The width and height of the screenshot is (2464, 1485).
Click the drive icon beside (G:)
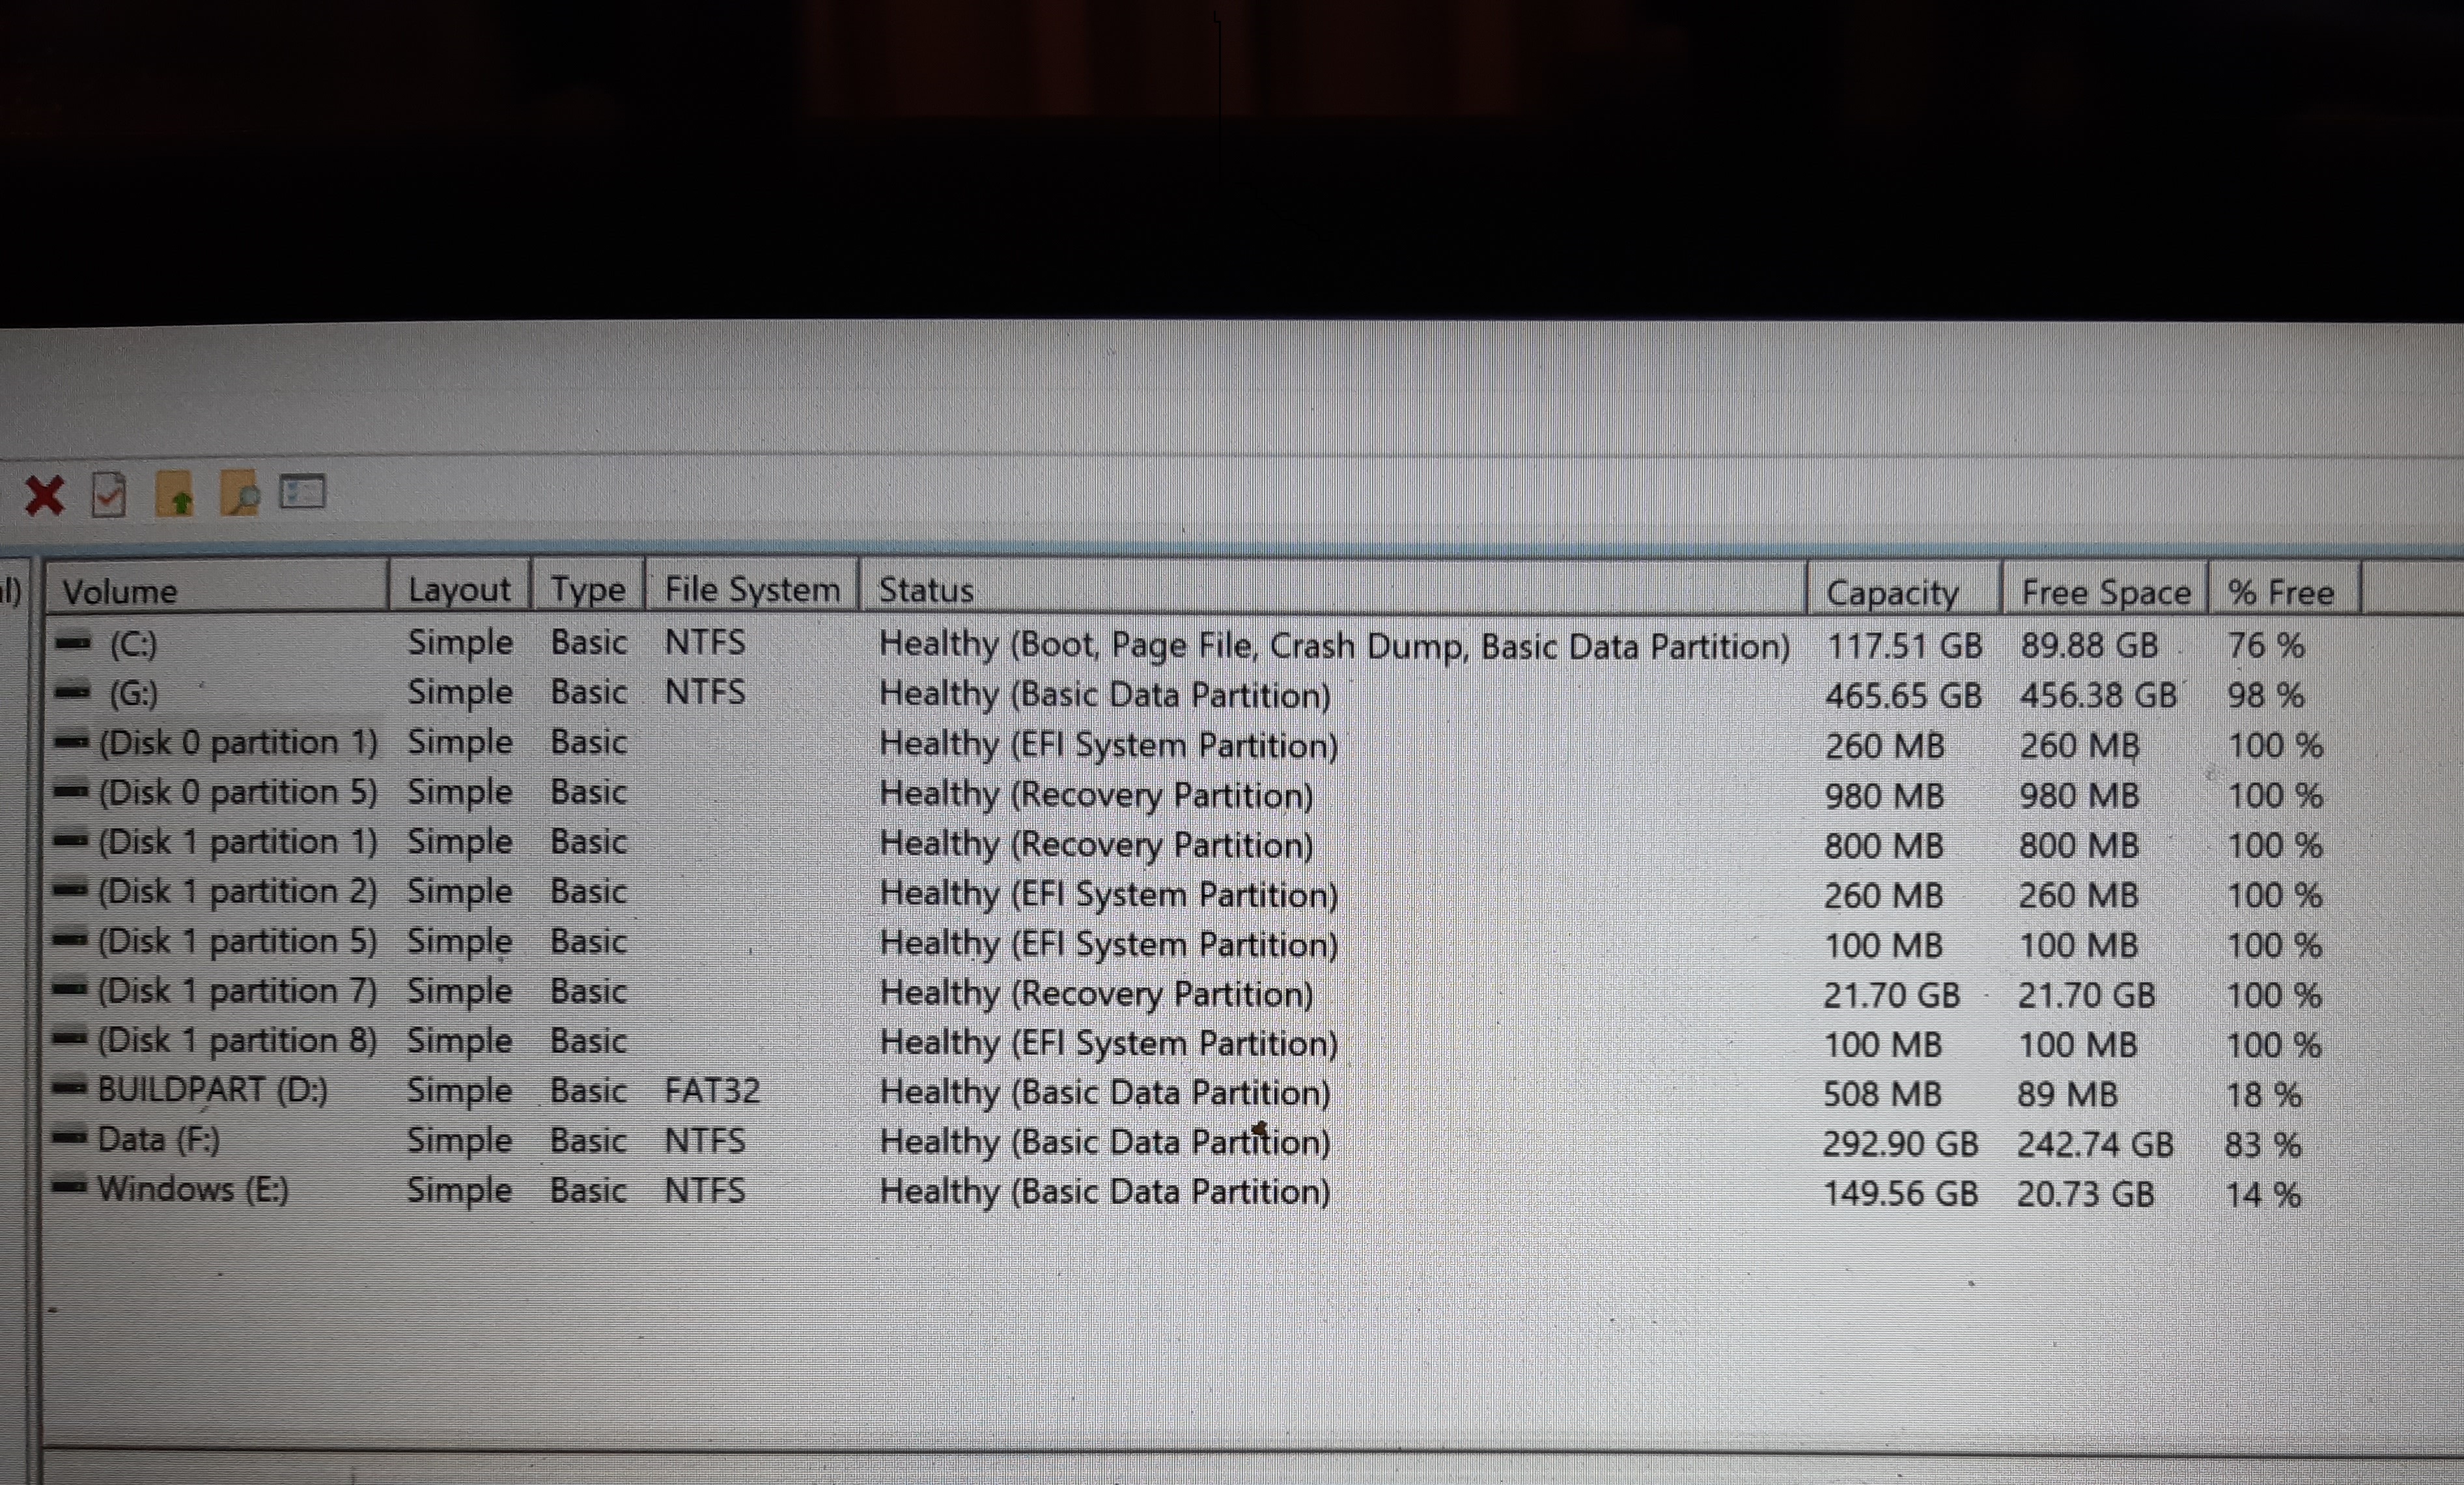tap(73, 692)
